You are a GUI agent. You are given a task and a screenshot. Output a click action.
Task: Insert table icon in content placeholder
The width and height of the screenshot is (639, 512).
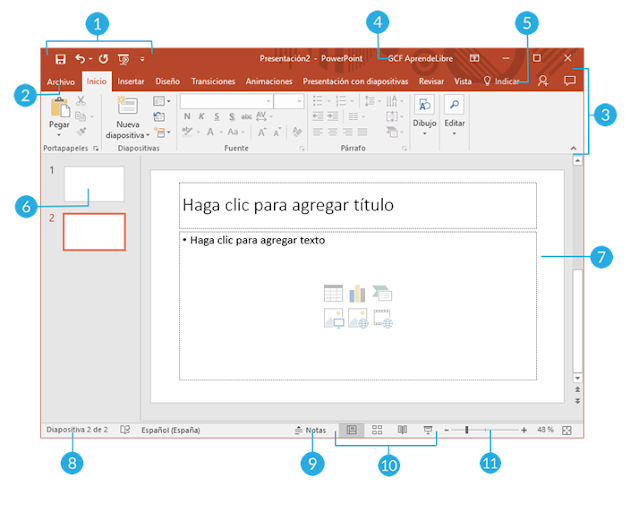point(333,293)
